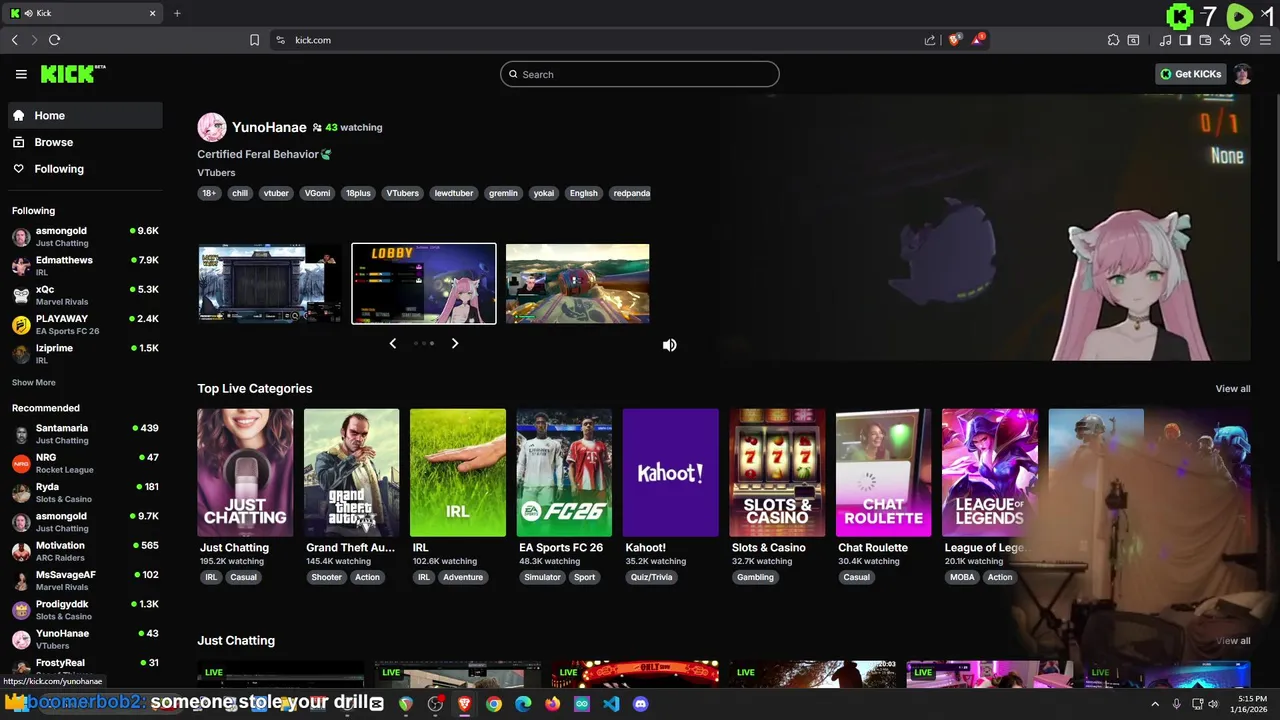Viewport: 1280px width, 720px height.
Task: Go to previous featured stream arrow
Action: pyautogui.click(x=392, y=343)
